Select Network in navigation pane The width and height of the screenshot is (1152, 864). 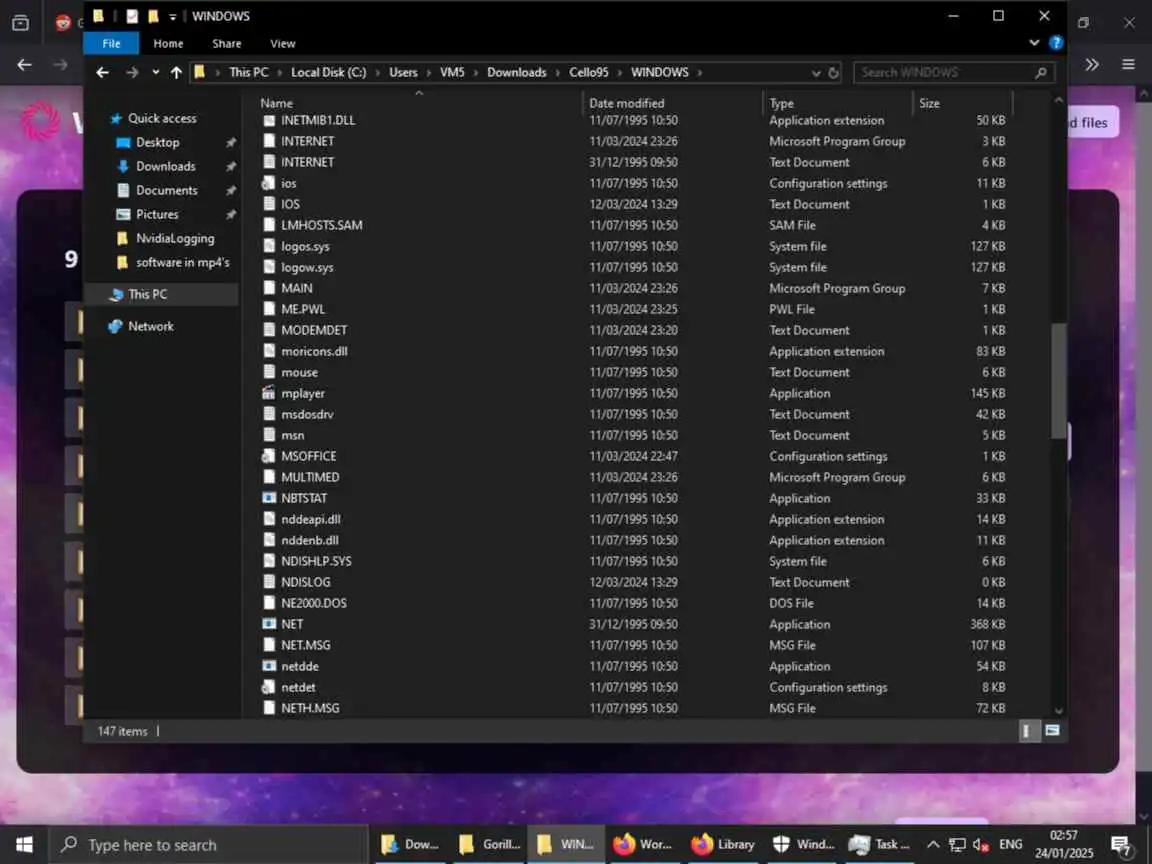click(150, 326)
